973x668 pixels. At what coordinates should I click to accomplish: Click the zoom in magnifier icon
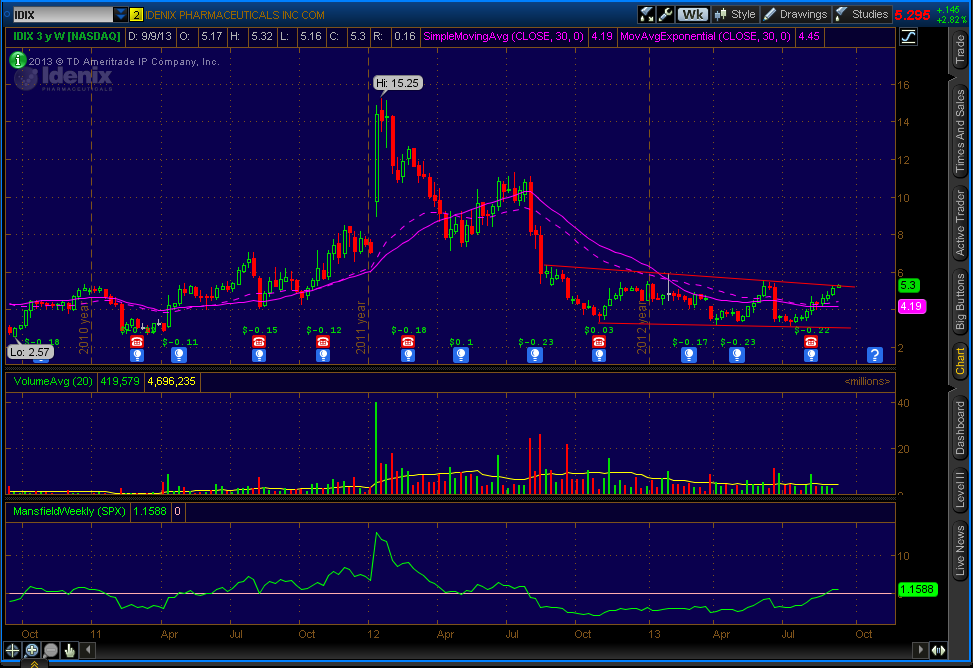(32, 648)
